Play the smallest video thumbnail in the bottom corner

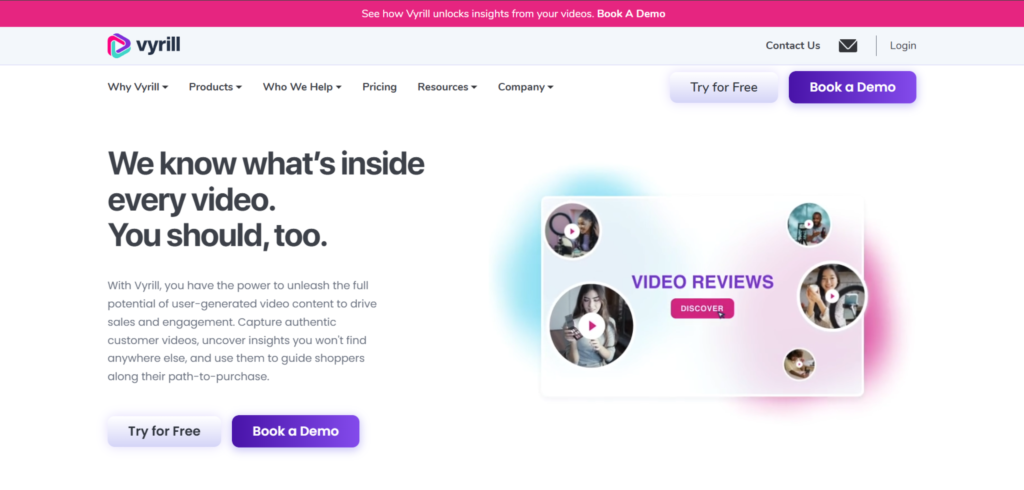tap(799, 365)
